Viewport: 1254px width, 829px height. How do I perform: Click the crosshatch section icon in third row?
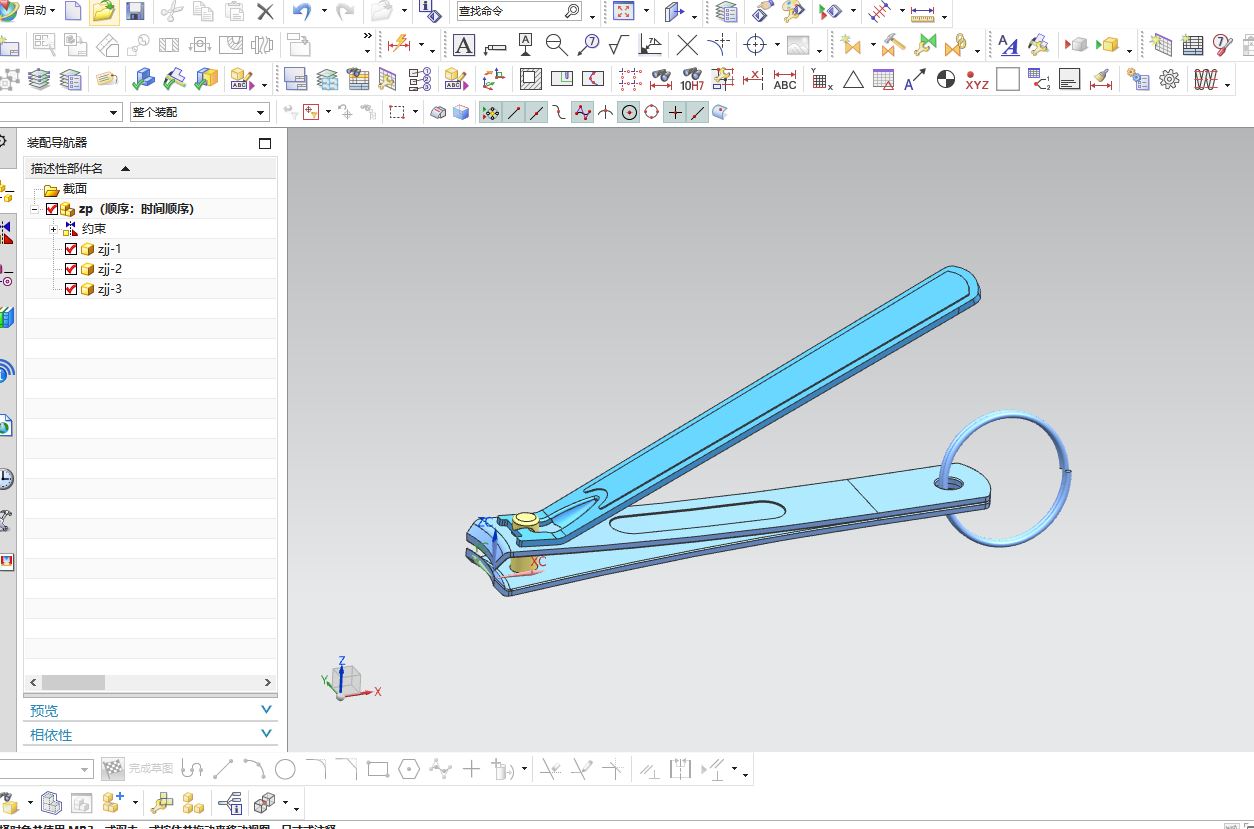point(531,79)
